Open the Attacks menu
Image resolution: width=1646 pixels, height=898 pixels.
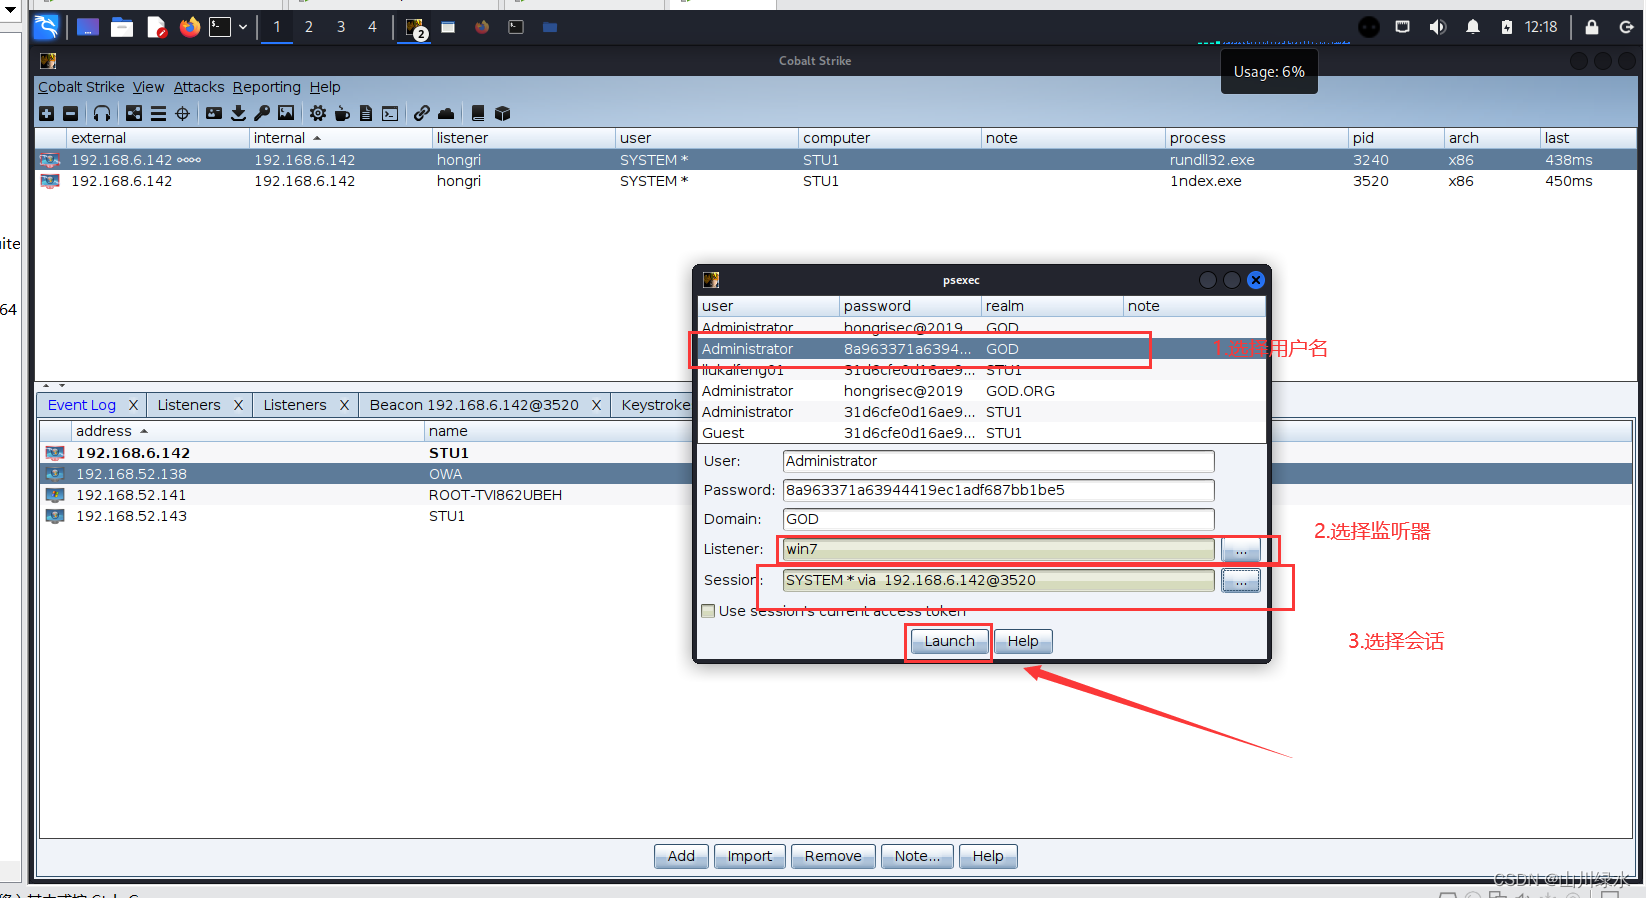coord(199,87)
